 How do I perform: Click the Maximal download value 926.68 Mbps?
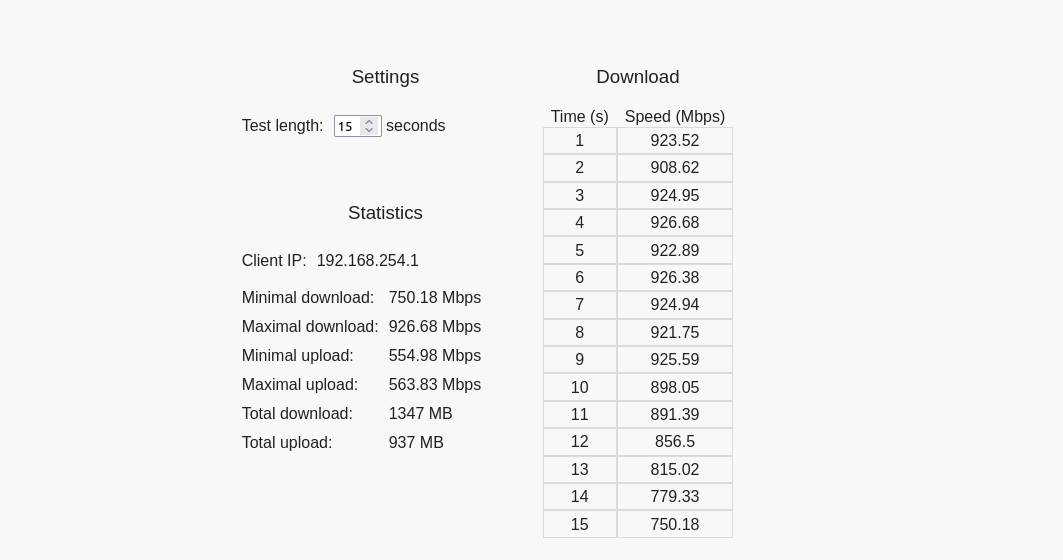point(435,326)
